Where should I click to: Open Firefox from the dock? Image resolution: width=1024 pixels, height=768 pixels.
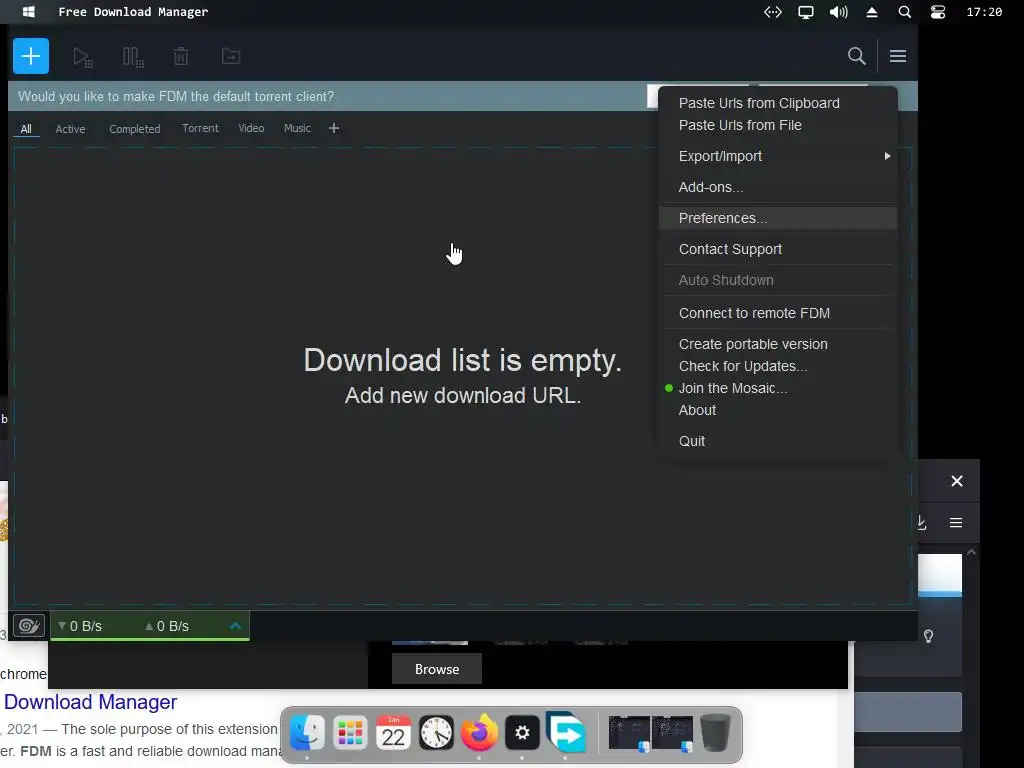(479, 733)
